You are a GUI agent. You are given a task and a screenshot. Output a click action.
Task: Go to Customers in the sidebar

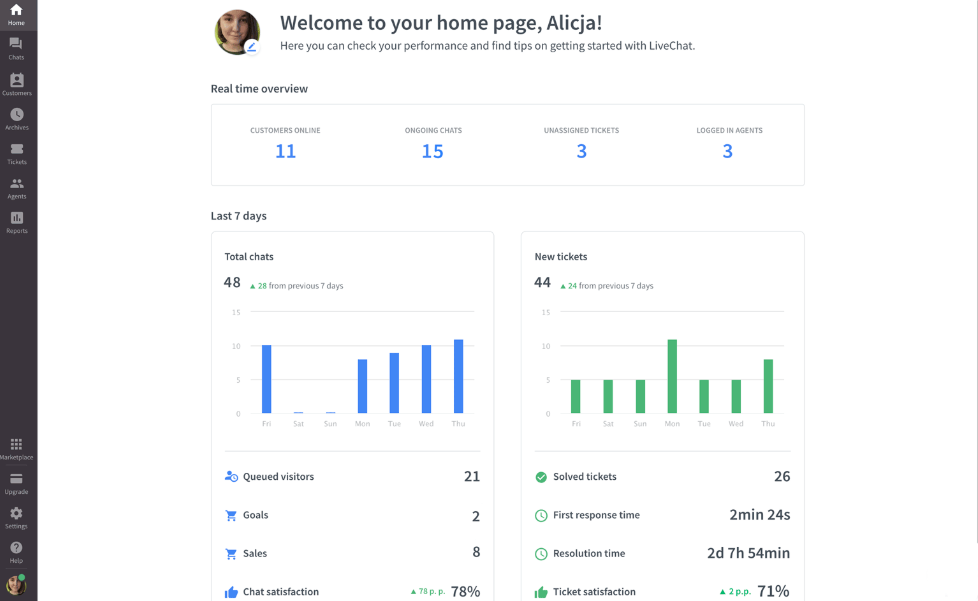16,83
